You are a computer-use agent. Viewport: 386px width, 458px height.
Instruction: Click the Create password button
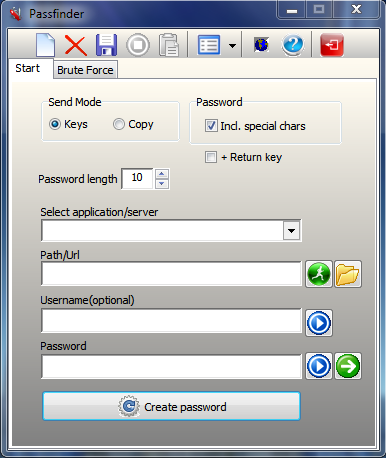[x=171, y=406]
